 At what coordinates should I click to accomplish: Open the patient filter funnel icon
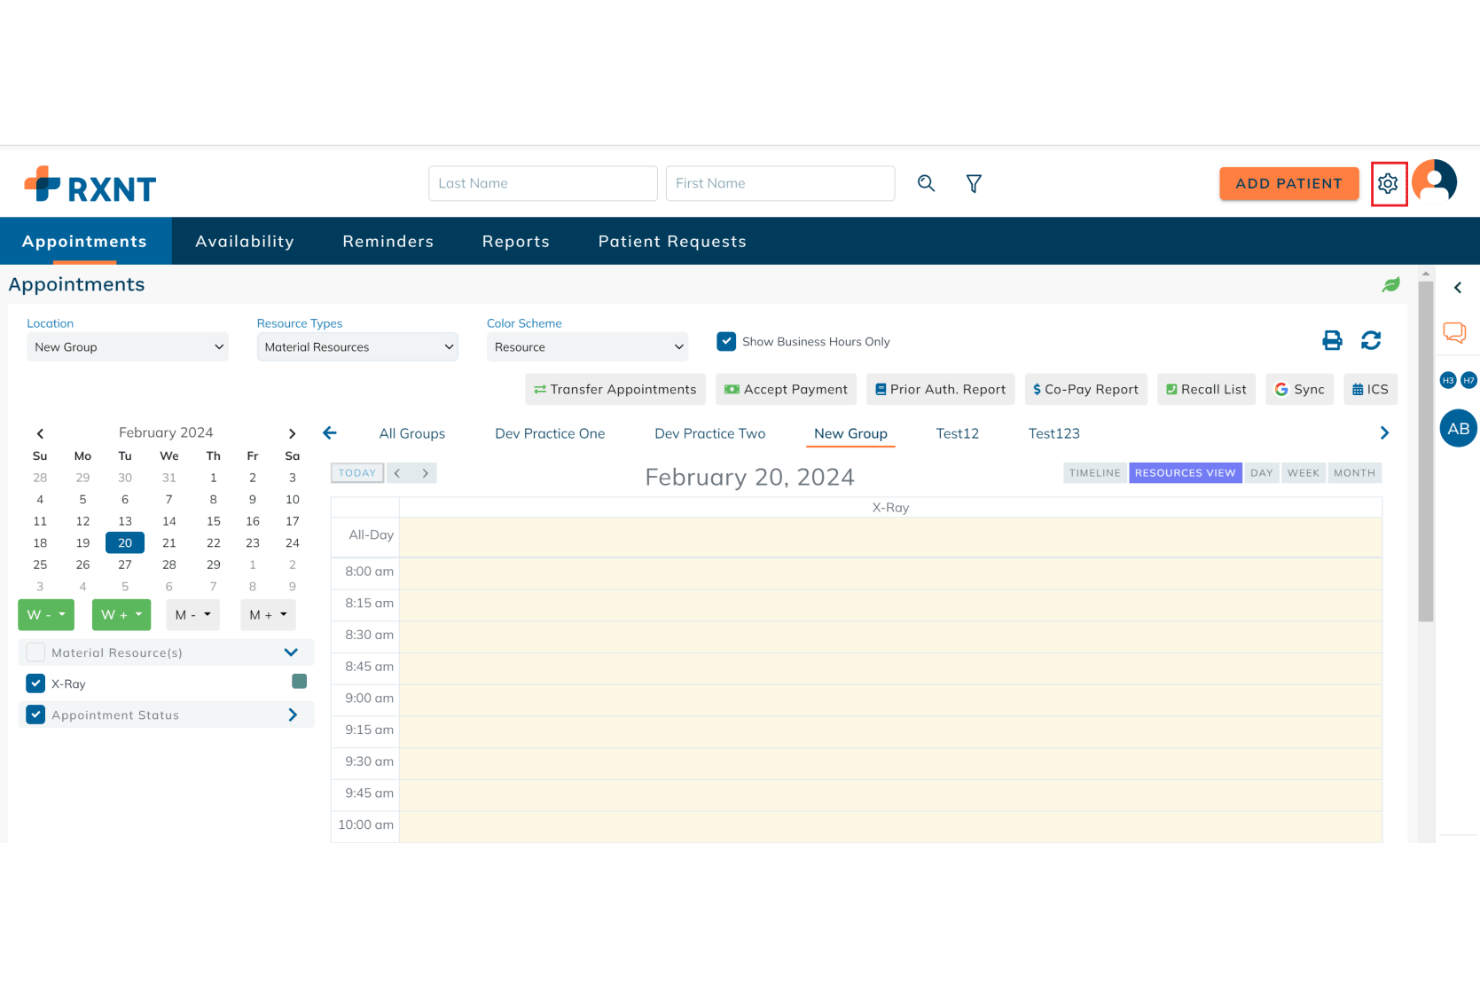click(x=973, y=183)
